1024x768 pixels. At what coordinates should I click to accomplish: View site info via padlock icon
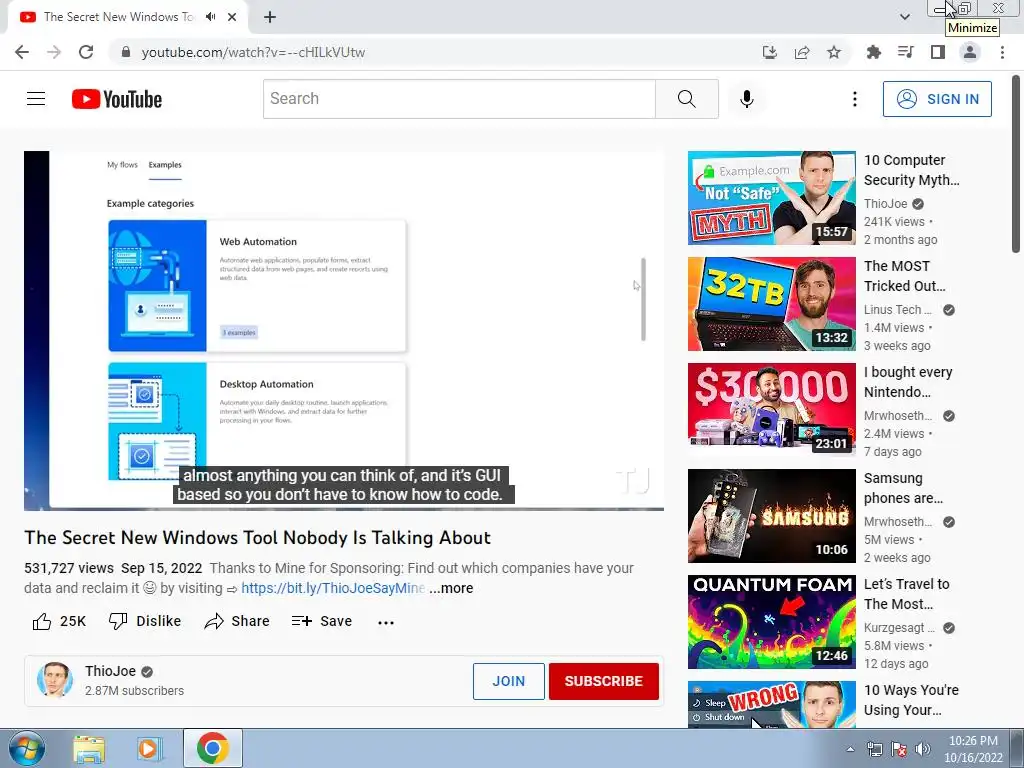tap(126, 52)
